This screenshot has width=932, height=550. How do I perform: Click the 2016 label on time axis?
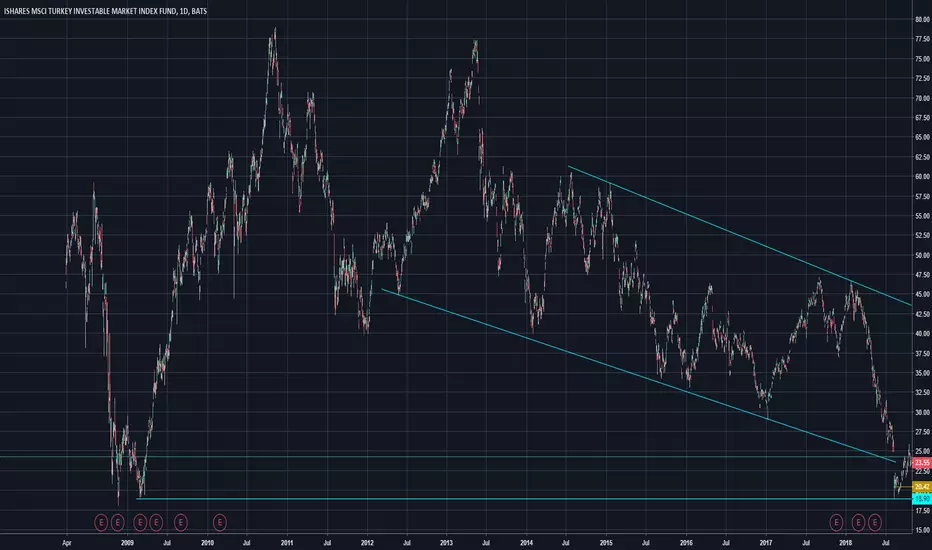tap(686, 542)
